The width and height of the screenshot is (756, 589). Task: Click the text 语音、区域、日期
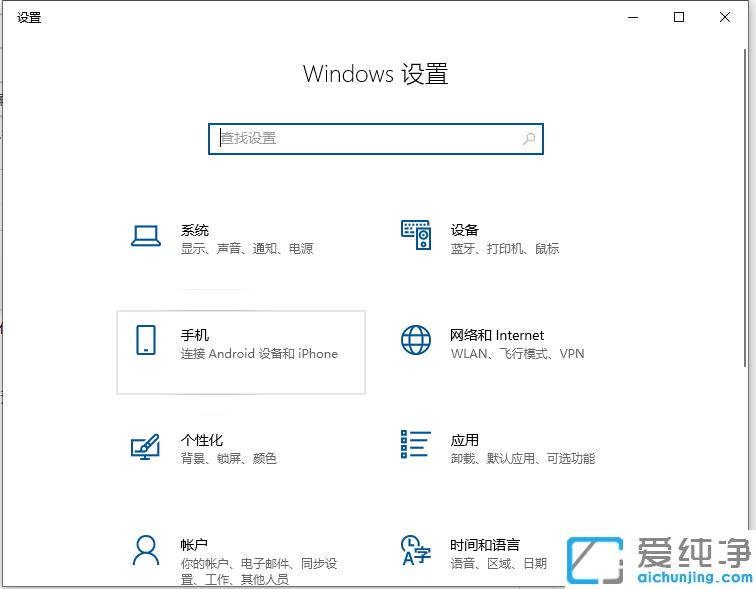tap(499, 563)
